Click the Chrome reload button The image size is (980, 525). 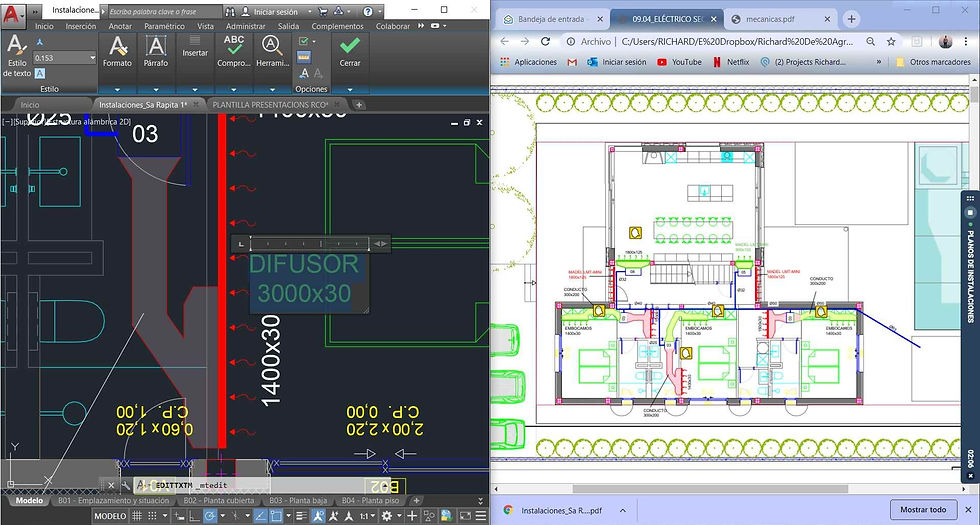click(545, 41)
